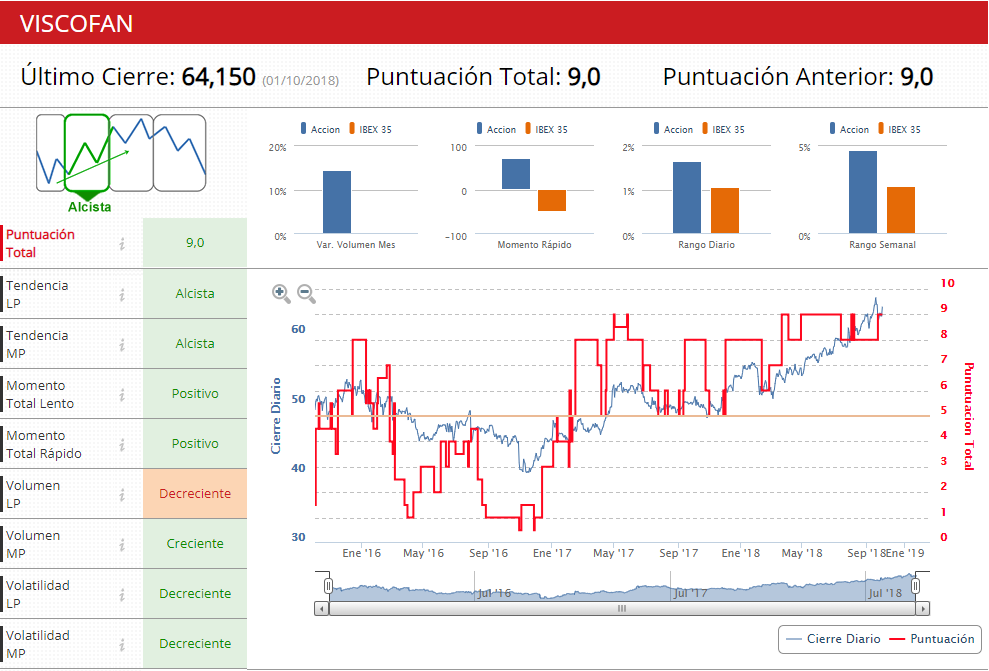The width and height of the screenshot is (989, 671).
Task: Click the orange IBEX bar in Rango Semanal
Action: [901, 210]
